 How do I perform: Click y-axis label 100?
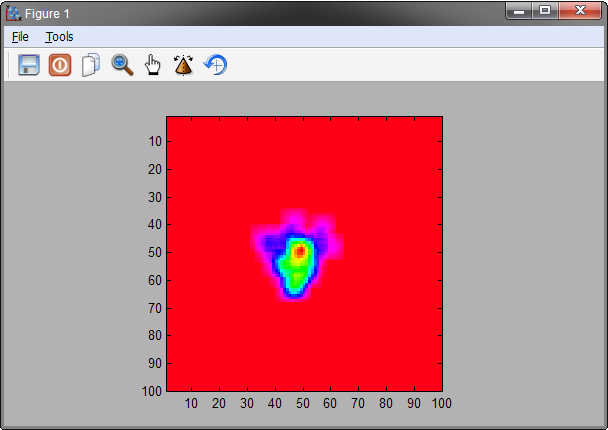(x=152, y=391)
